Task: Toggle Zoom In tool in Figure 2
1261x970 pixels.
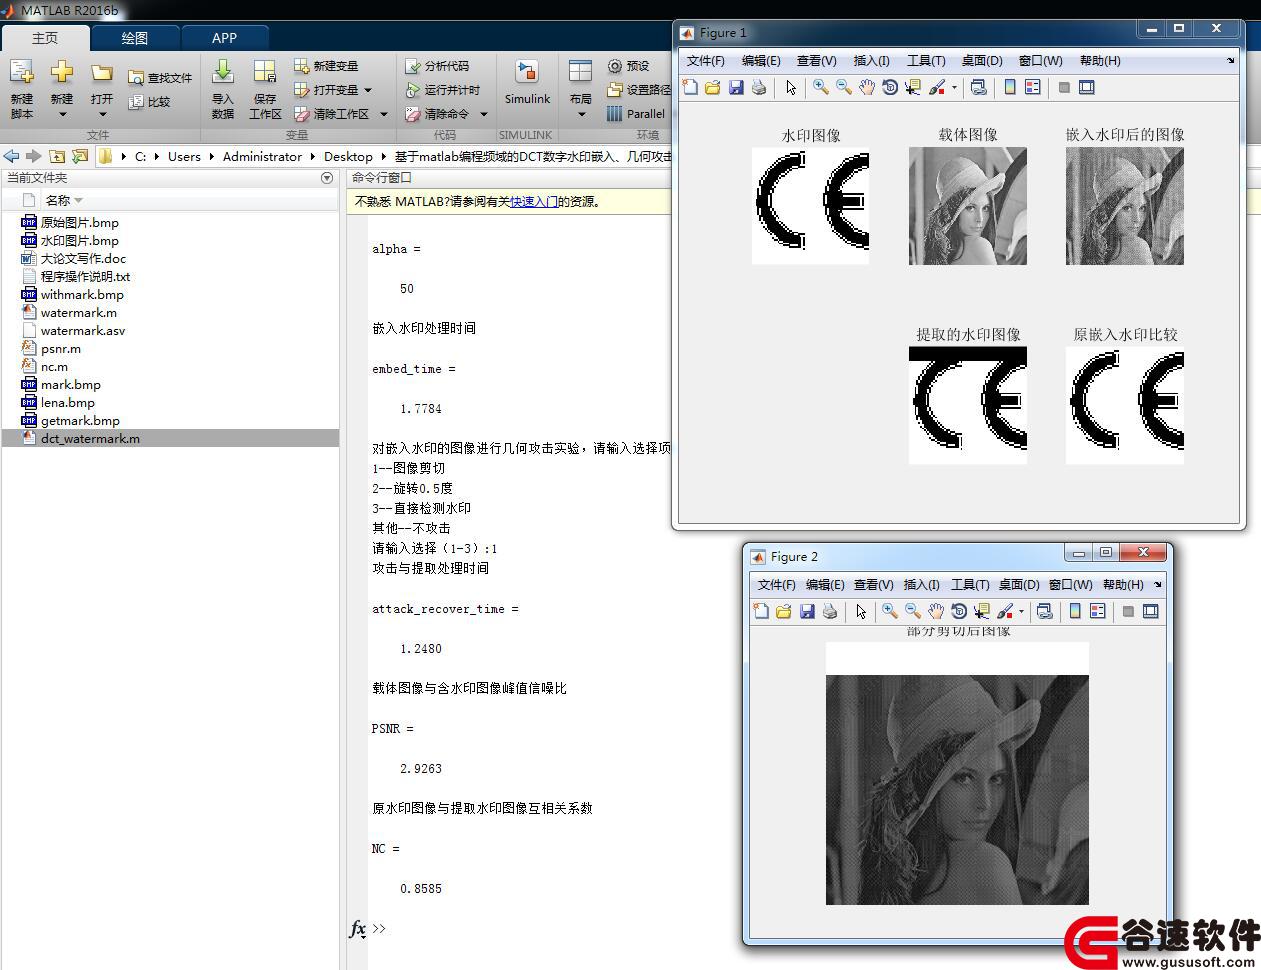Action: pyautogui.click(x=889, y=612)
